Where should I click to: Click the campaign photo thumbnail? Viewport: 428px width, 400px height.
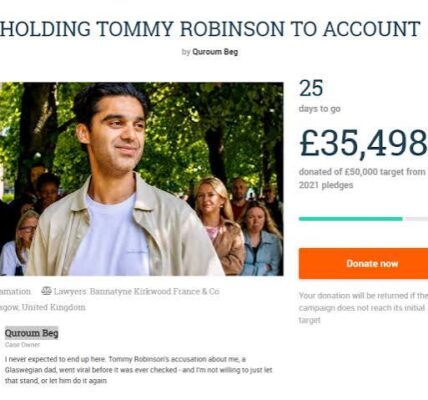(x=141, y=179)
